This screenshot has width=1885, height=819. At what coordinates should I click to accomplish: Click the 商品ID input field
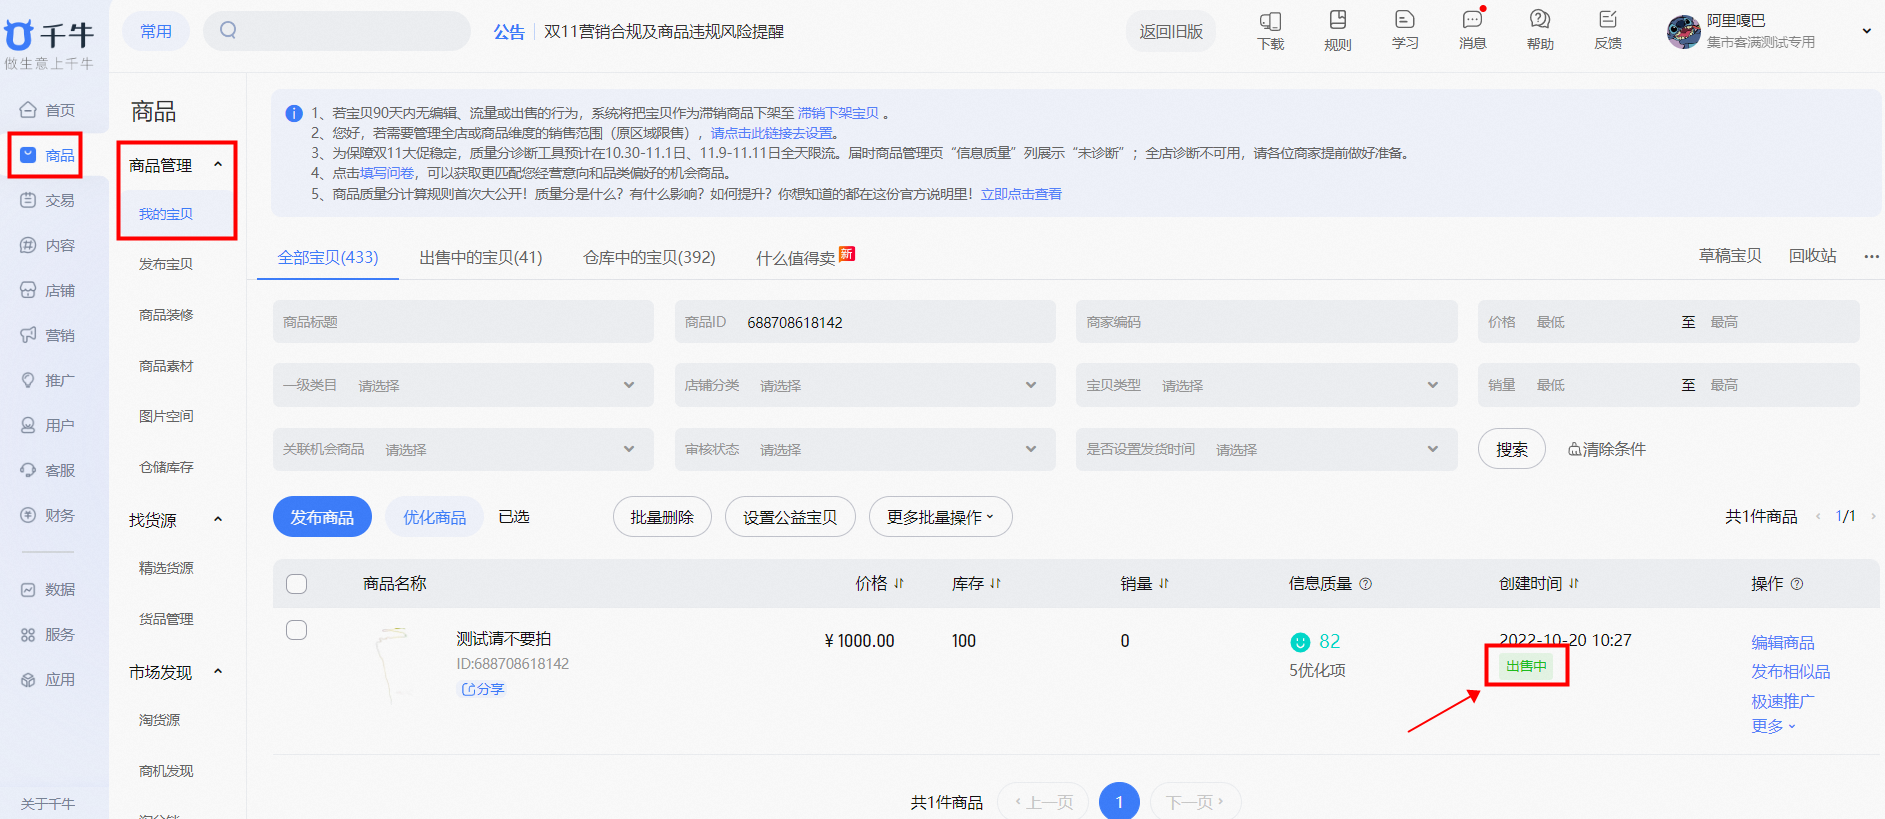[x=865, y=322]
